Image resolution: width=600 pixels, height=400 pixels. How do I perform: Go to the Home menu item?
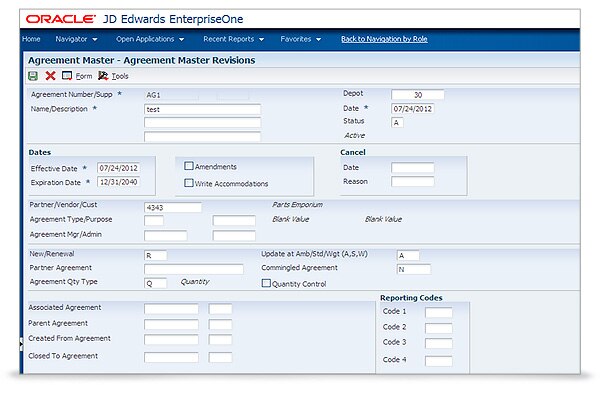point(31,39)
